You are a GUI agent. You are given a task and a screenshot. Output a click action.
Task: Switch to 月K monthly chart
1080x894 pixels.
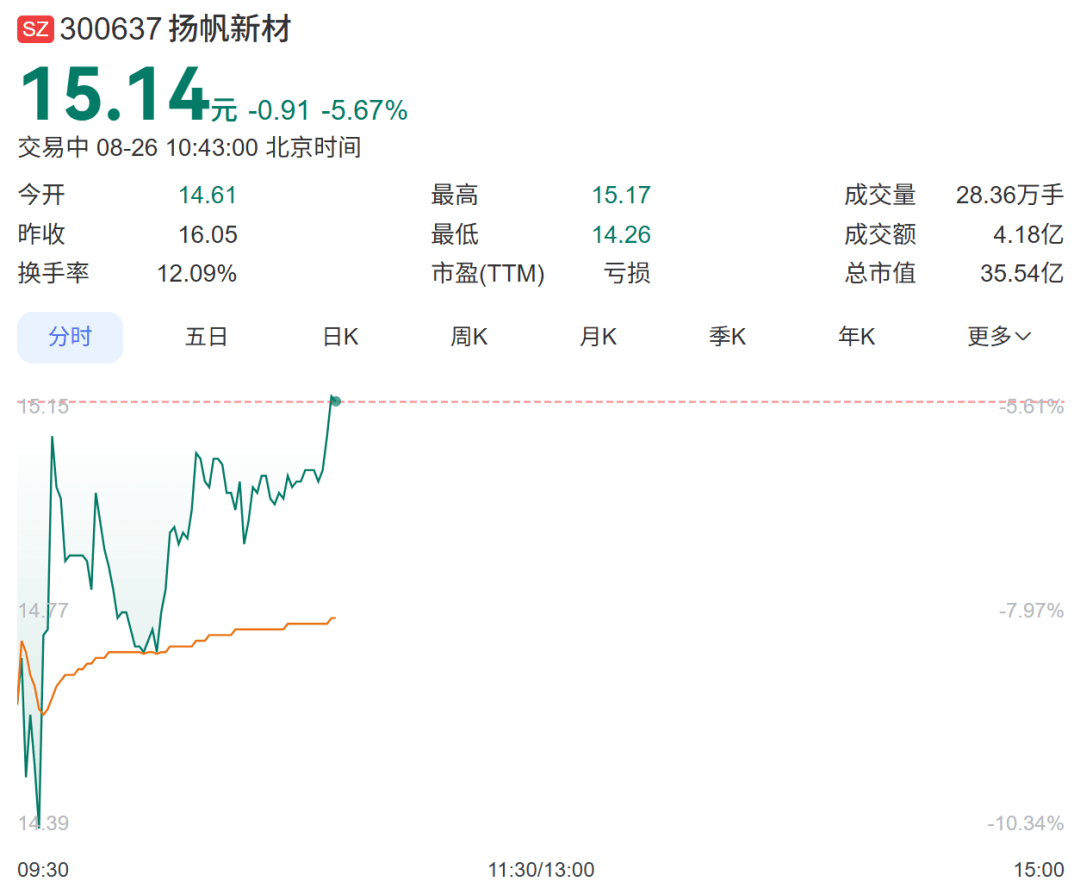pos(598,337)
